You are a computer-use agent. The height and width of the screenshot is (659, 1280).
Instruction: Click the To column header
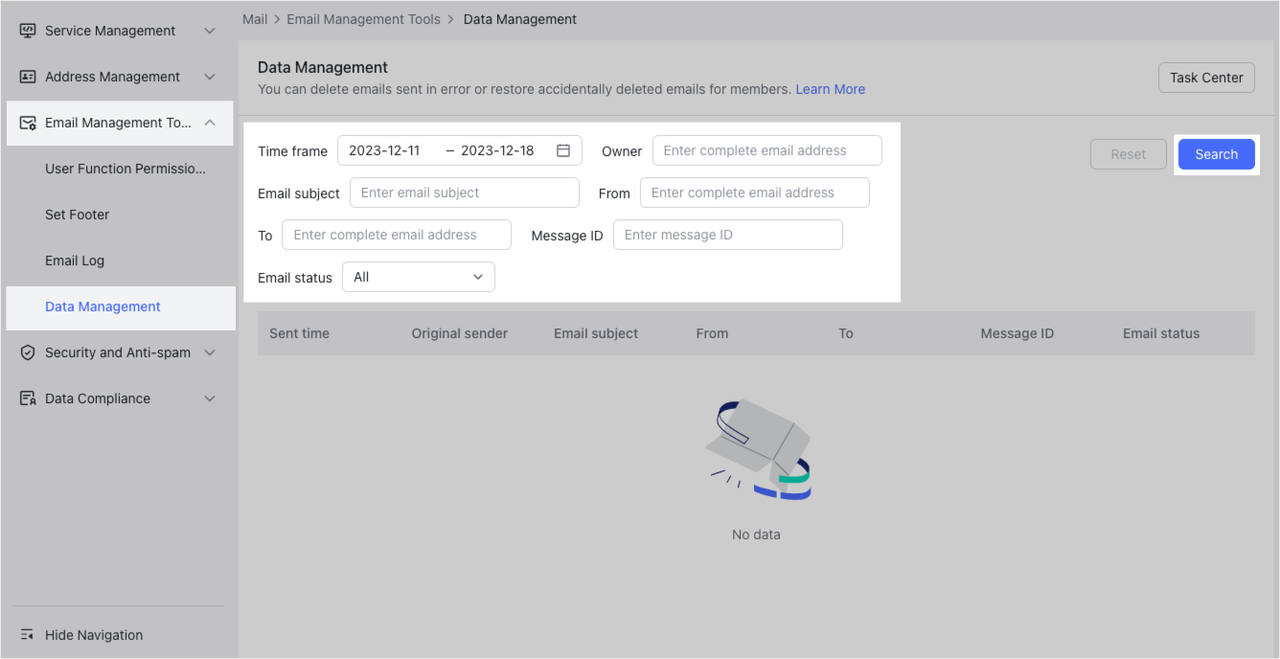pyautogui.click(x=846, y=333)
